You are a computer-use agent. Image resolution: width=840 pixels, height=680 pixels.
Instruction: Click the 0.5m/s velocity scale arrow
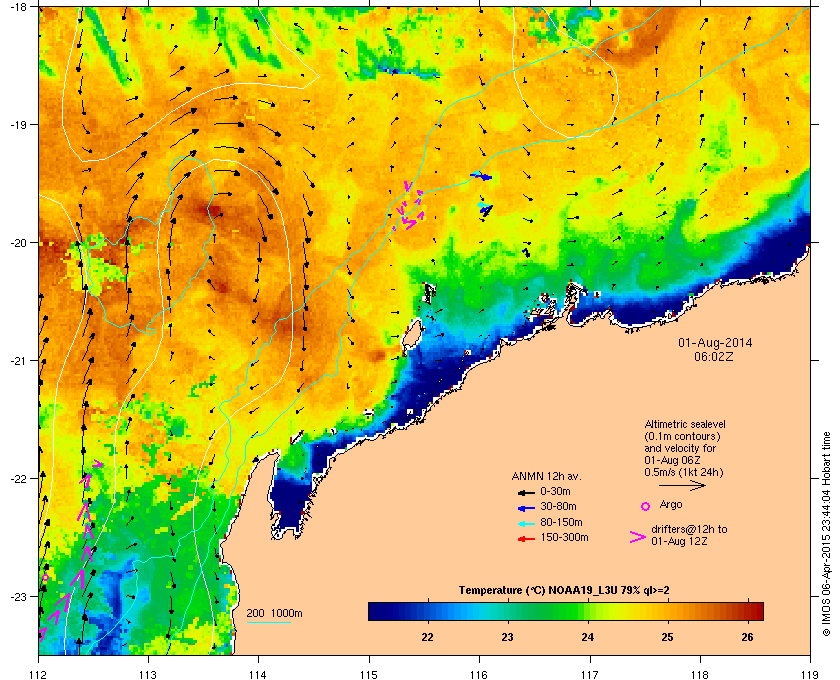pos(682,485)
